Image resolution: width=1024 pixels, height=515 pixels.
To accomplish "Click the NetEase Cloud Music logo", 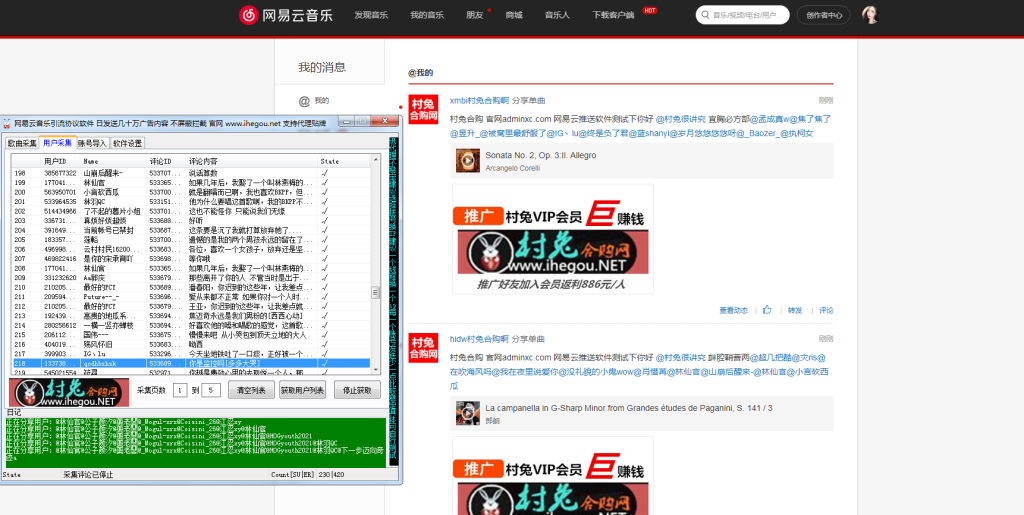I will coord(285,14).
